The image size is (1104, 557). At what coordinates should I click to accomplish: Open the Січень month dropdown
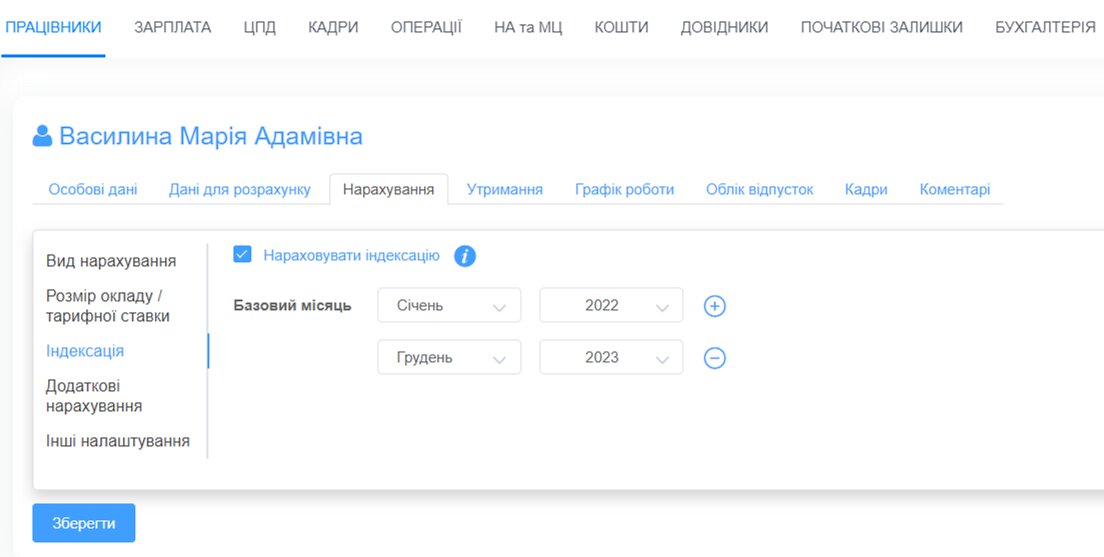tap(449, 305)
